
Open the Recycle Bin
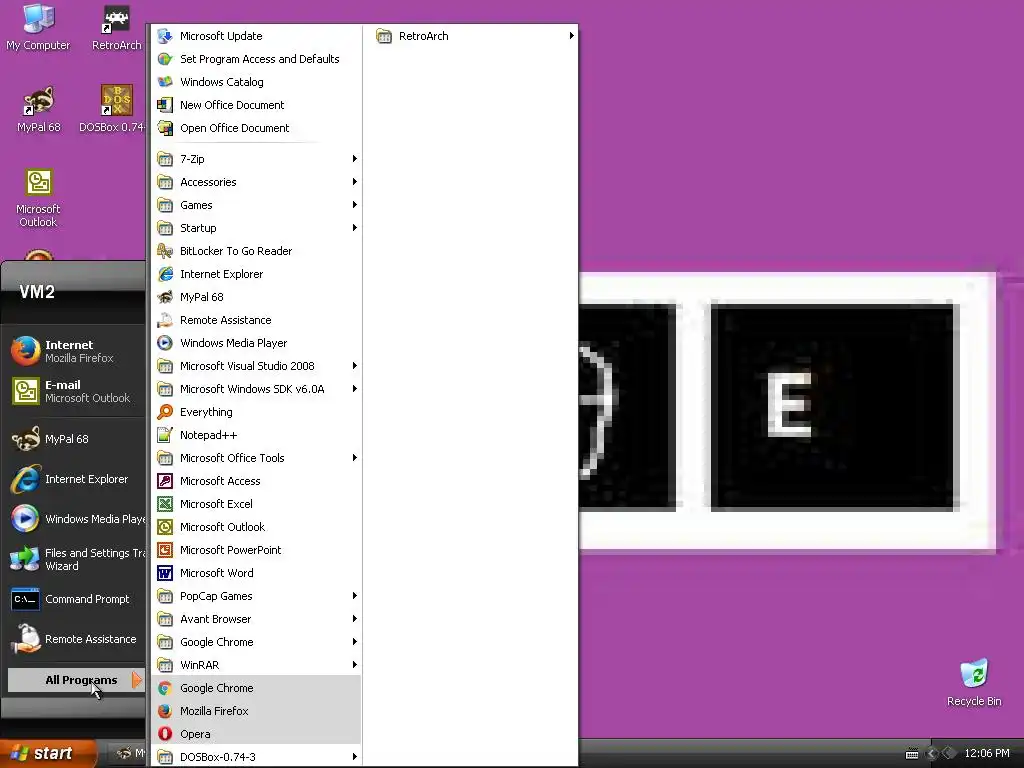tap(974, 683)
